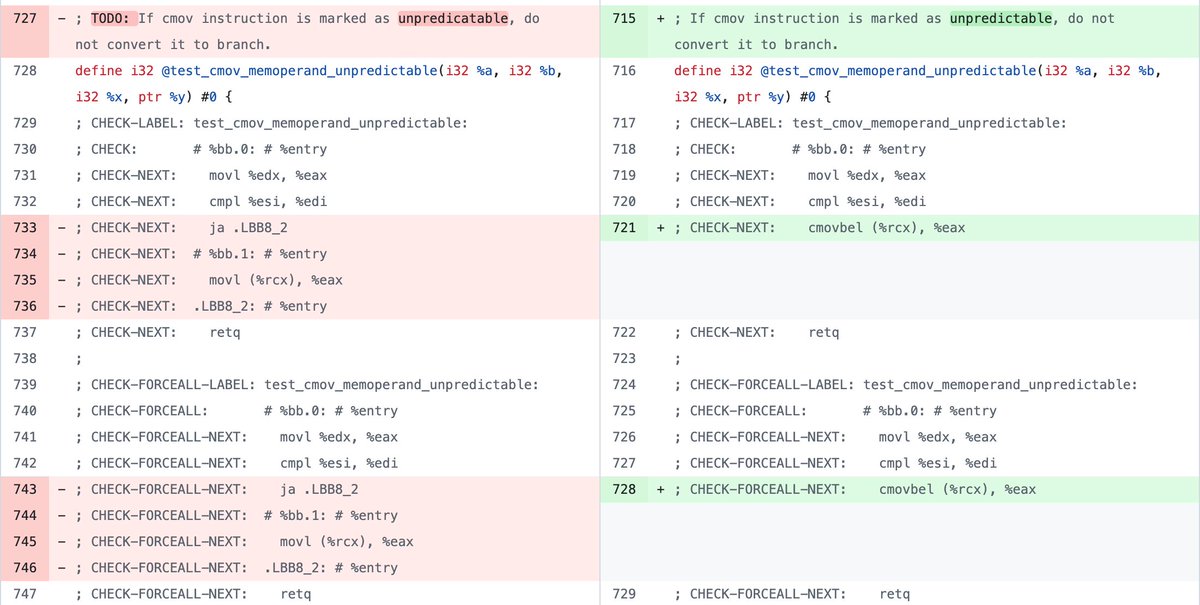Click the CHECK-FORCEALL-LABEL code on line 739
Image resolution: width=1200 pixels, height=605 pixels.
pyautogui.click(x=307, y=384)
